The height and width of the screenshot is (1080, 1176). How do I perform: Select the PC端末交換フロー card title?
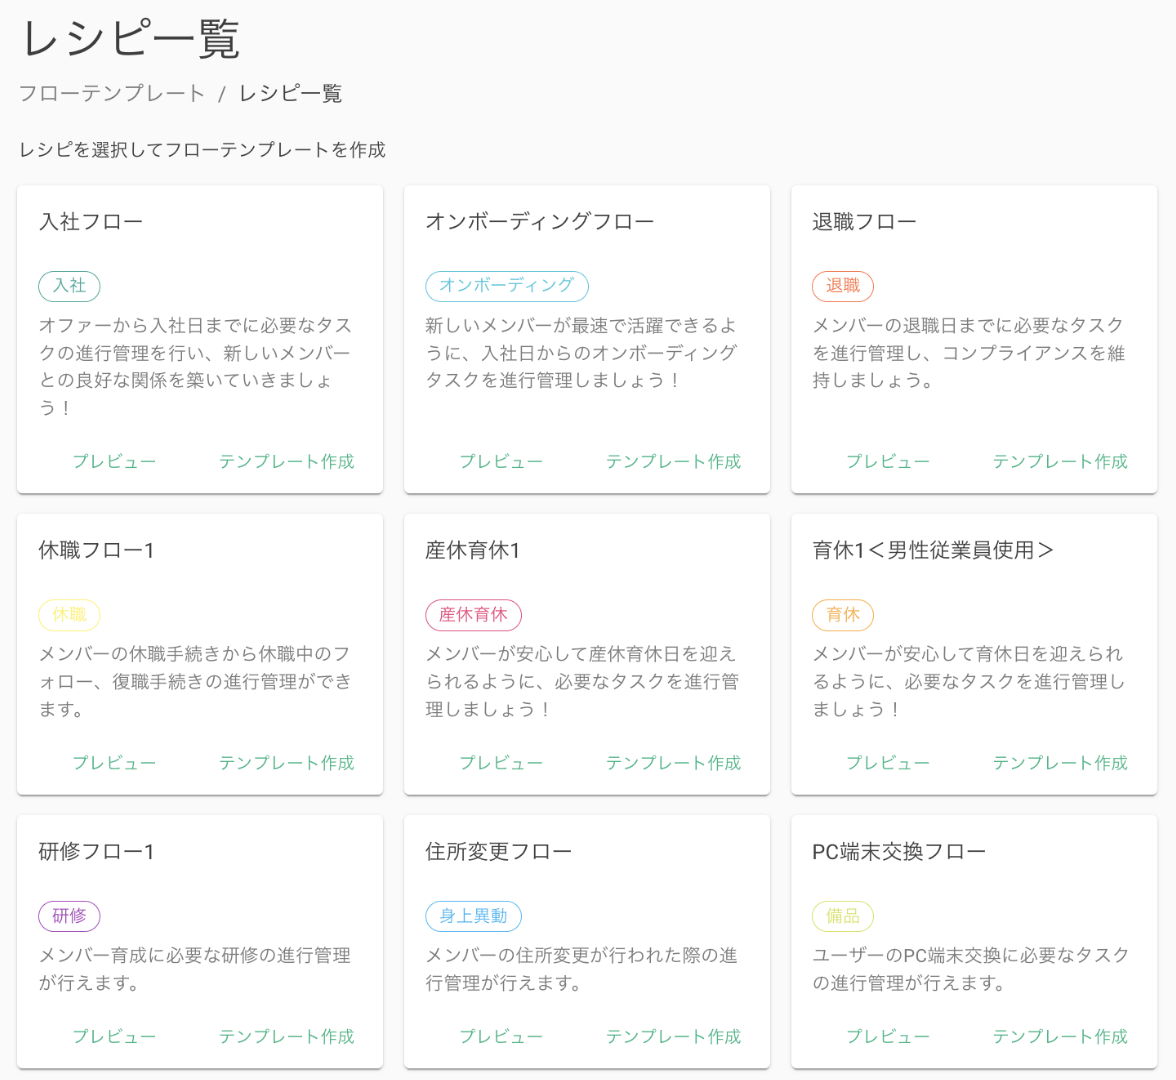[x=899, y=852]
